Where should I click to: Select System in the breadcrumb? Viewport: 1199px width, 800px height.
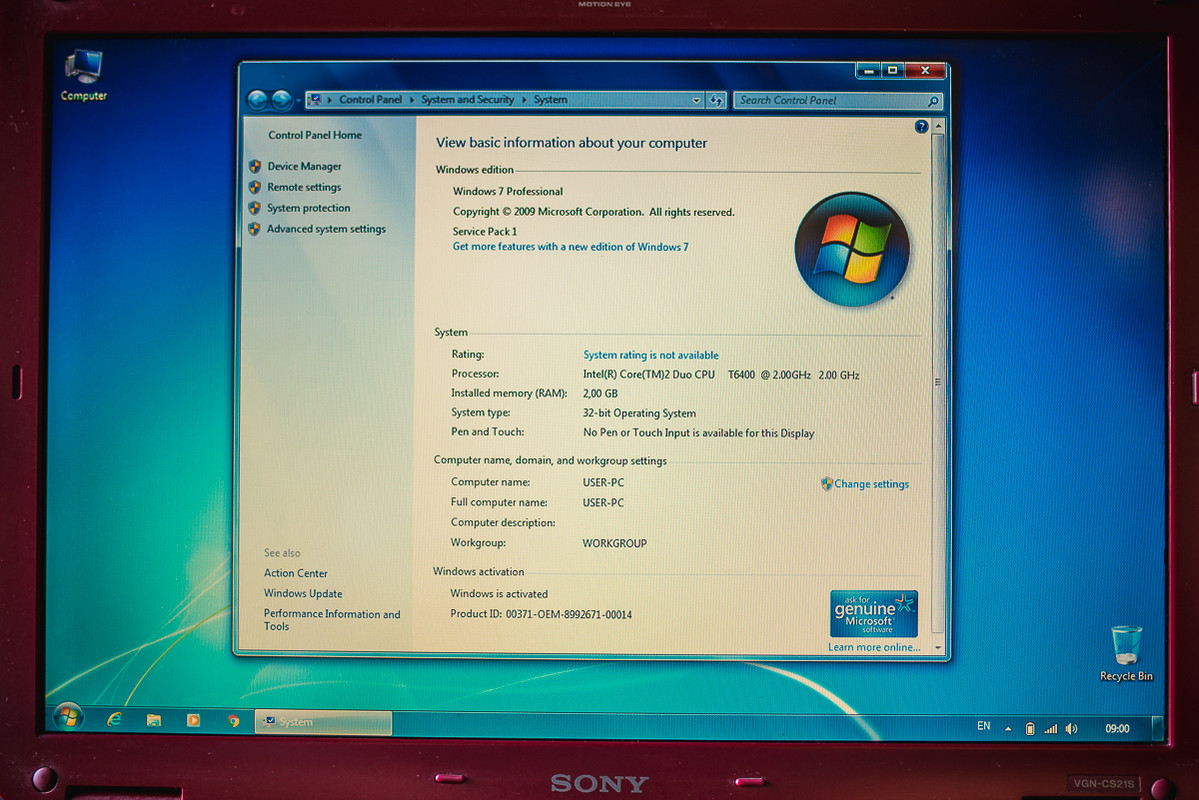click(x=551, y=99)
